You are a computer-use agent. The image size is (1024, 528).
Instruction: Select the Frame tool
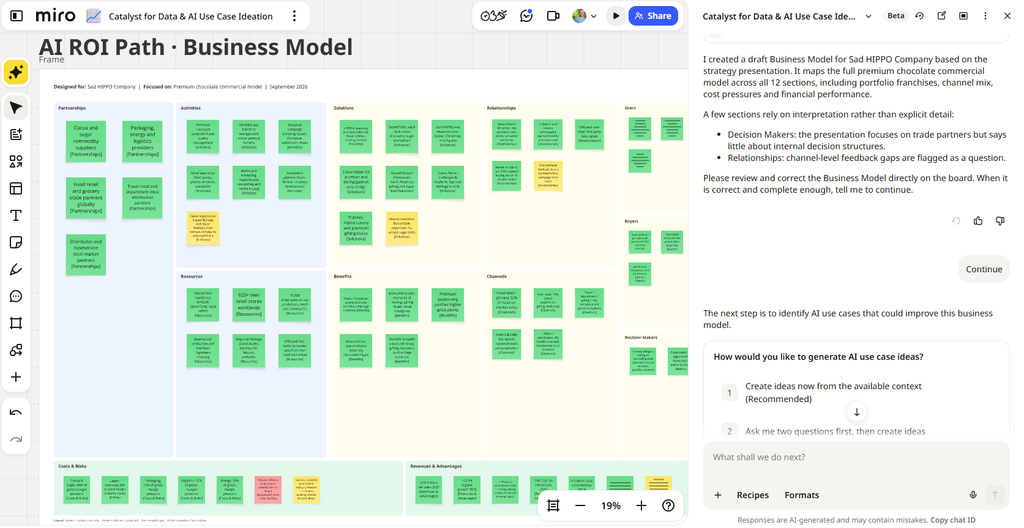click(x=16, y=323)
